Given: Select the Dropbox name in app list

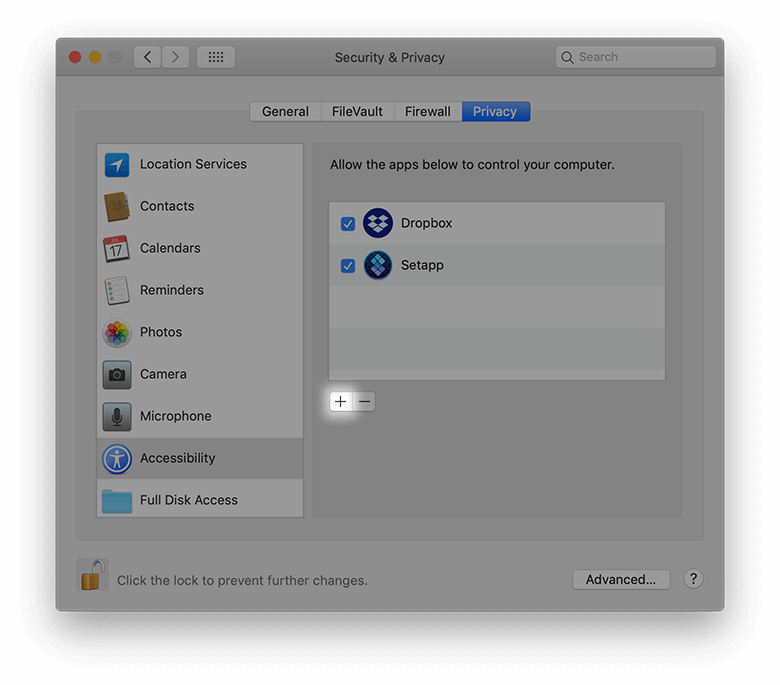Looking at the screenshot, I should click(426, 223).
